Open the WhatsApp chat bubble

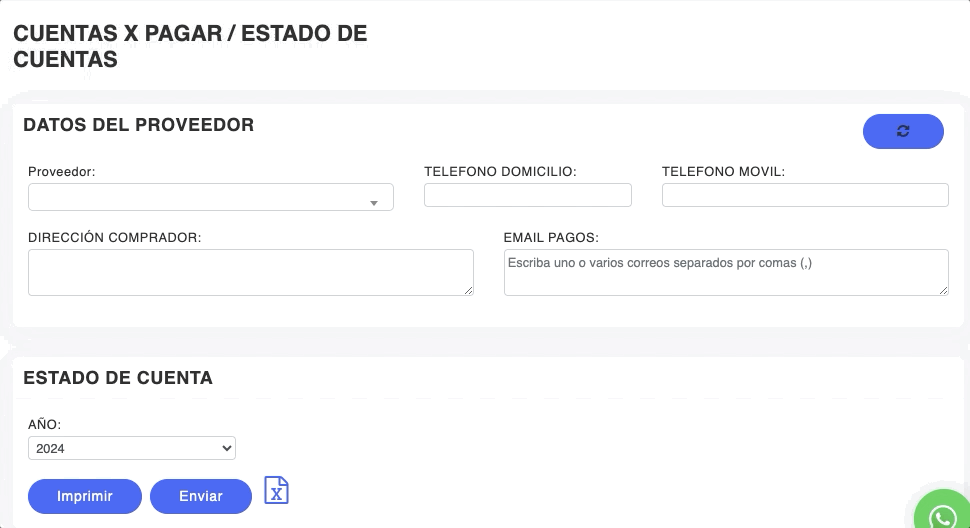pyautogui.click(x=942, y=514)
